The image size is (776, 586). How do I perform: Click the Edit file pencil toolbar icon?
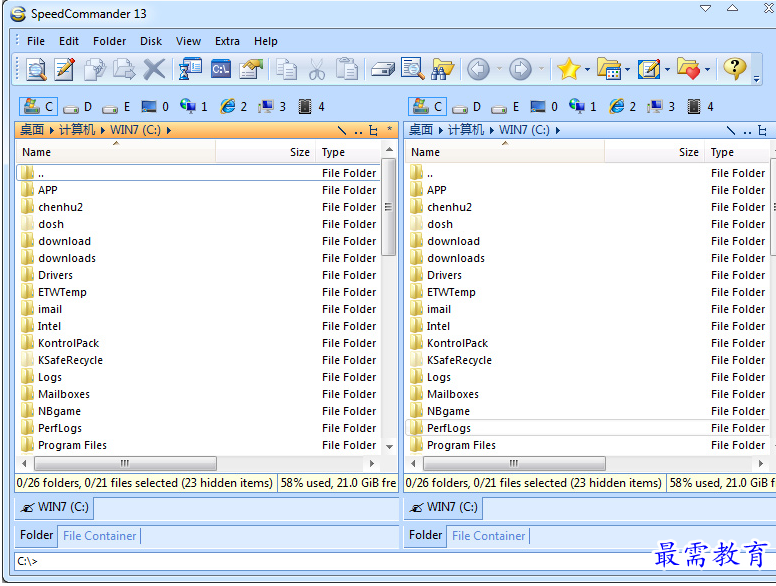[64, 69]
